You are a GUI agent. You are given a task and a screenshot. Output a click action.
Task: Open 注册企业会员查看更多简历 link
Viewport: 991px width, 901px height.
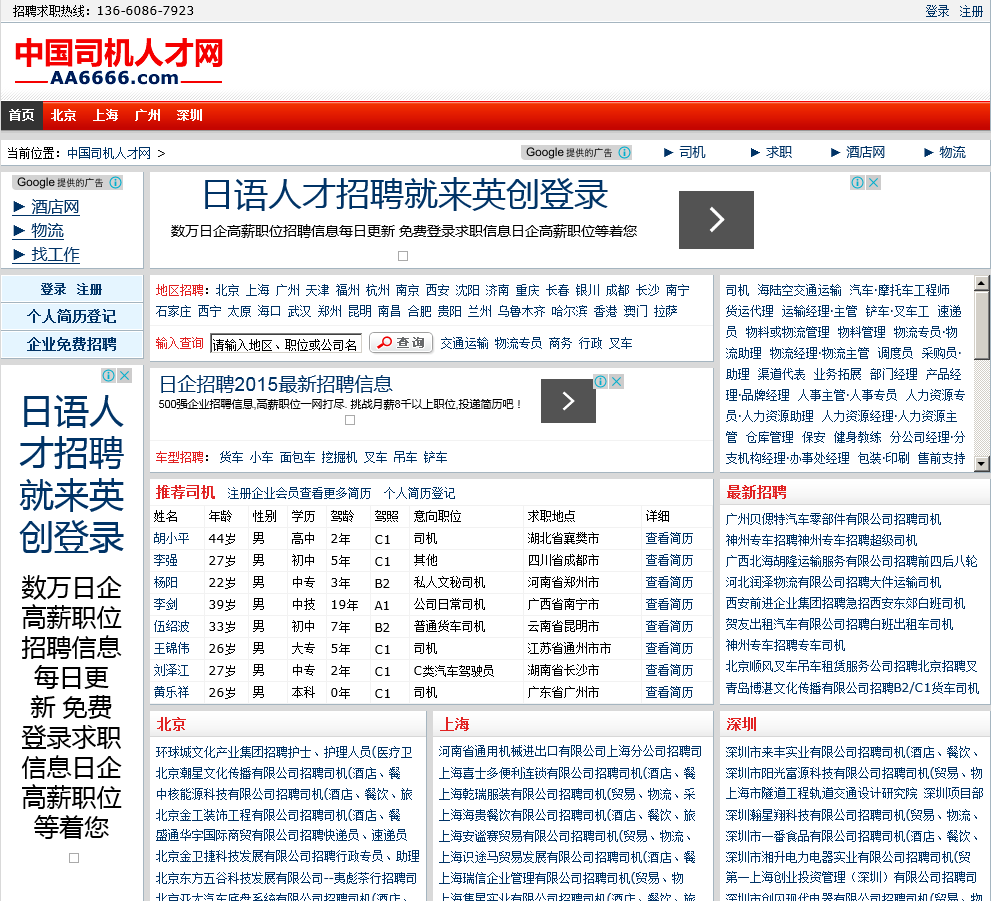[299, 493]
